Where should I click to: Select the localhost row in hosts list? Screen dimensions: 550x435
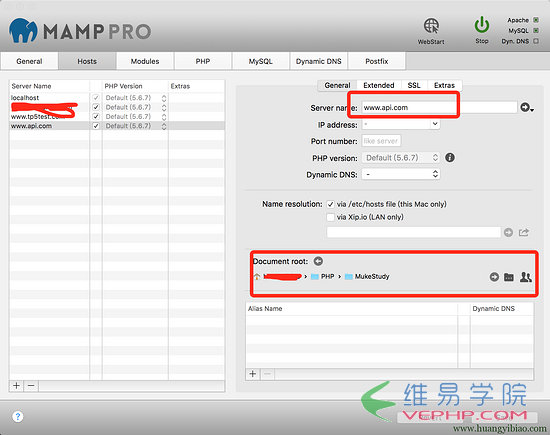pos(117,98)
